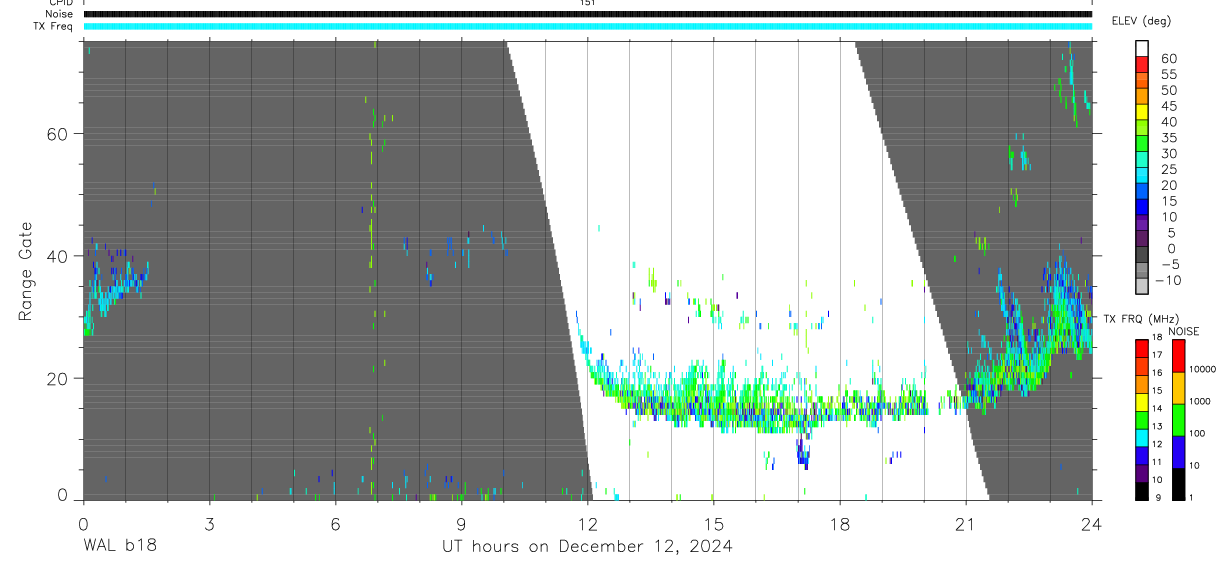Click the Noise label above the plot
The image size is (1228, 567).
(60, 14)
